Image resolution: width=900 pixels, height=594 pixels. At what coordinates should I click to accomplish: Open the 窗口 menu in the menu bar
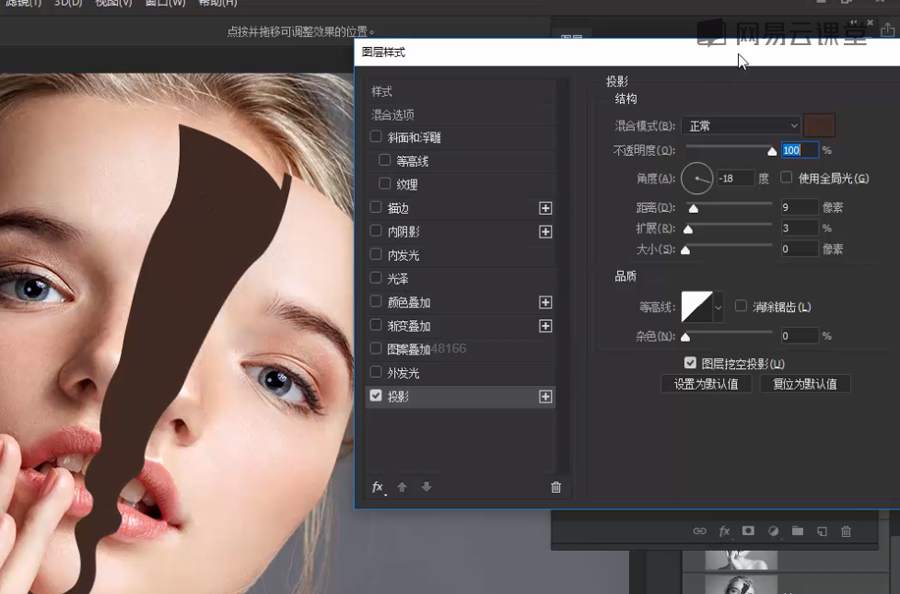click(165, 3)
